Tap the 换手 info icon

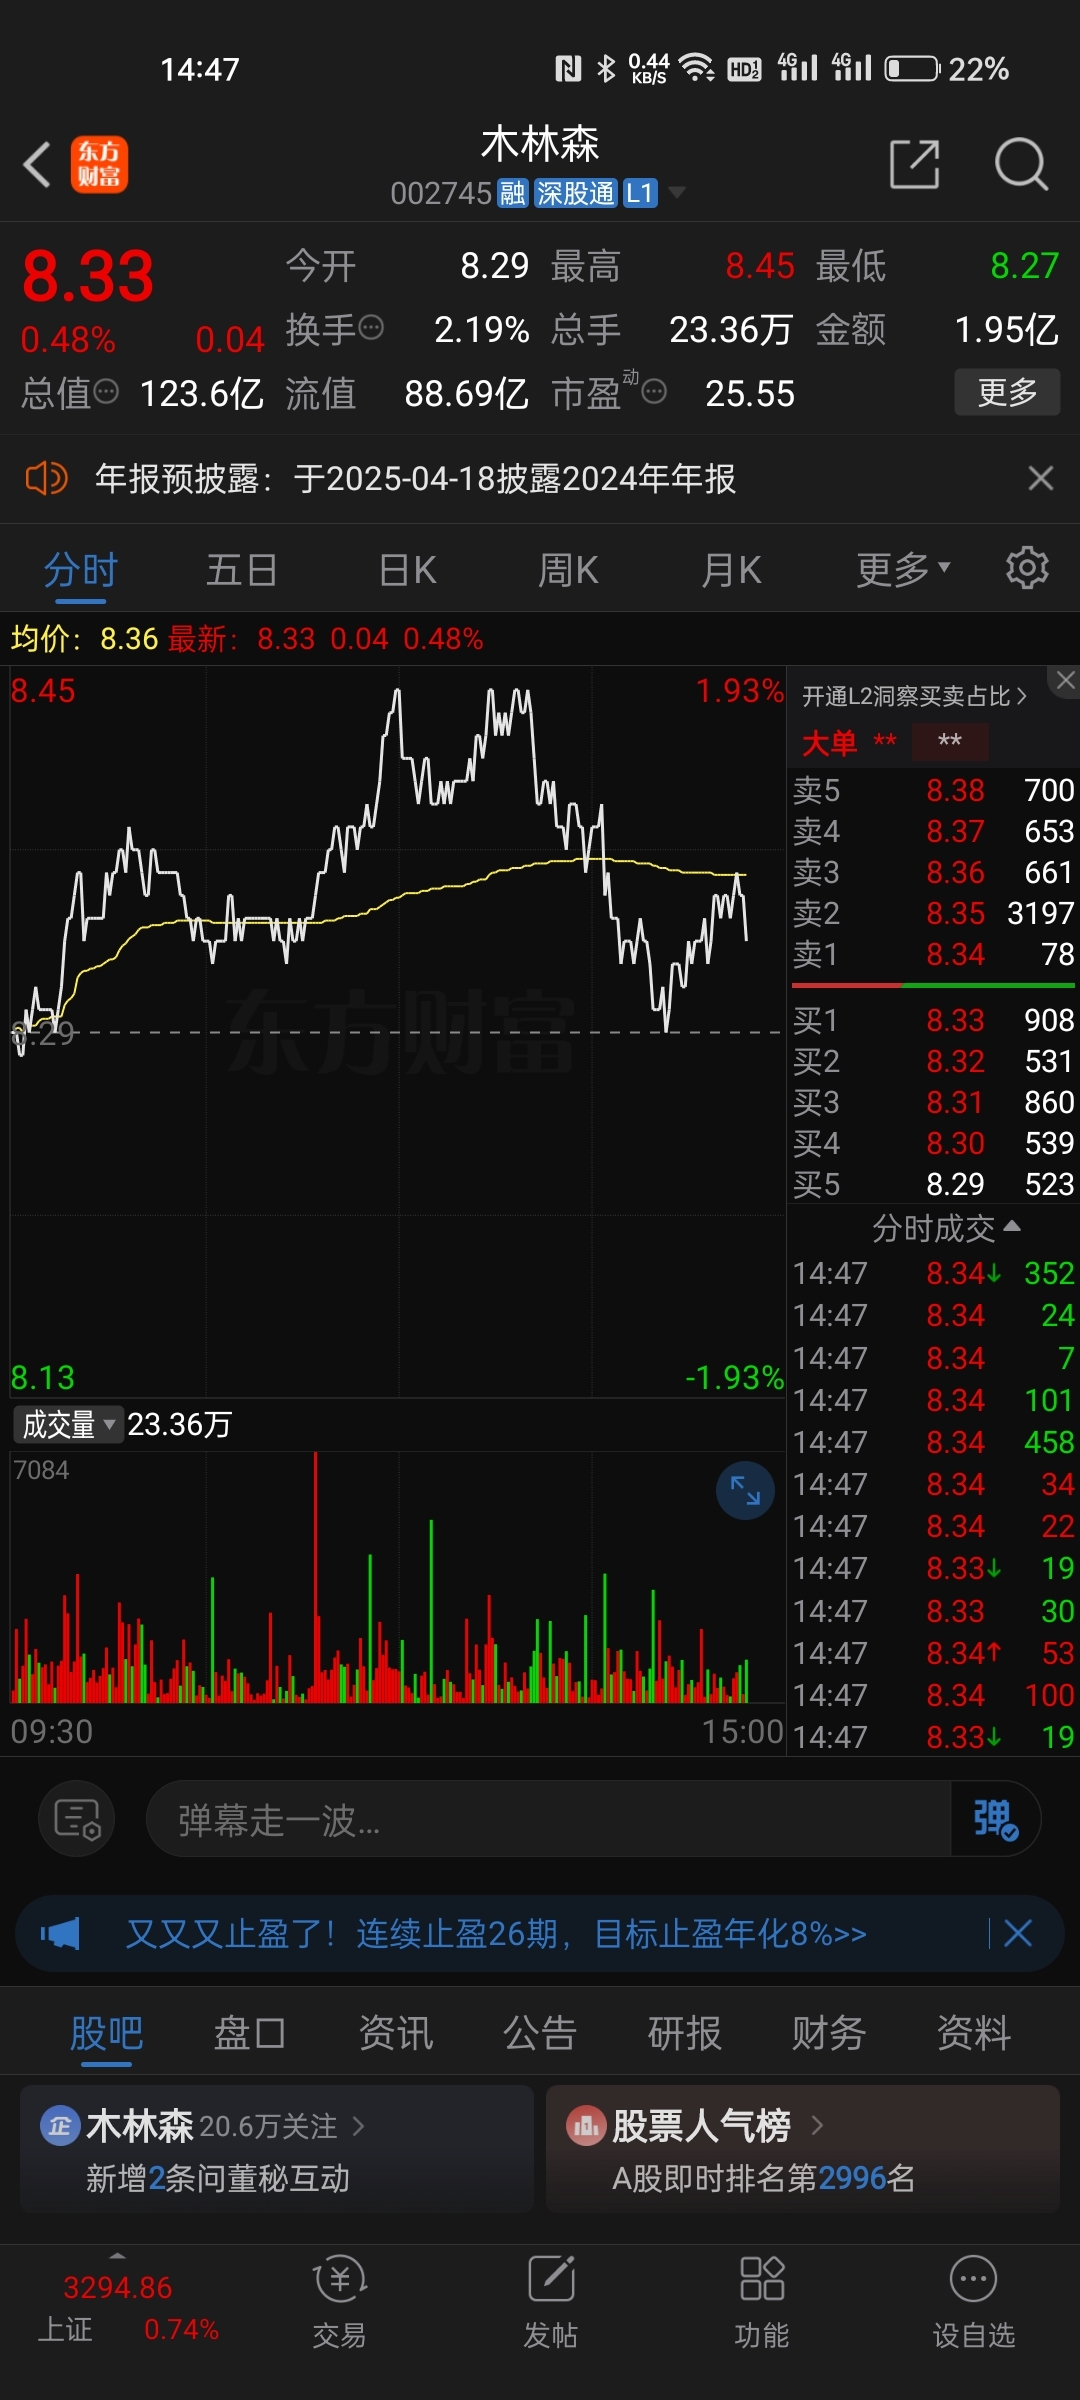point(371,328)
